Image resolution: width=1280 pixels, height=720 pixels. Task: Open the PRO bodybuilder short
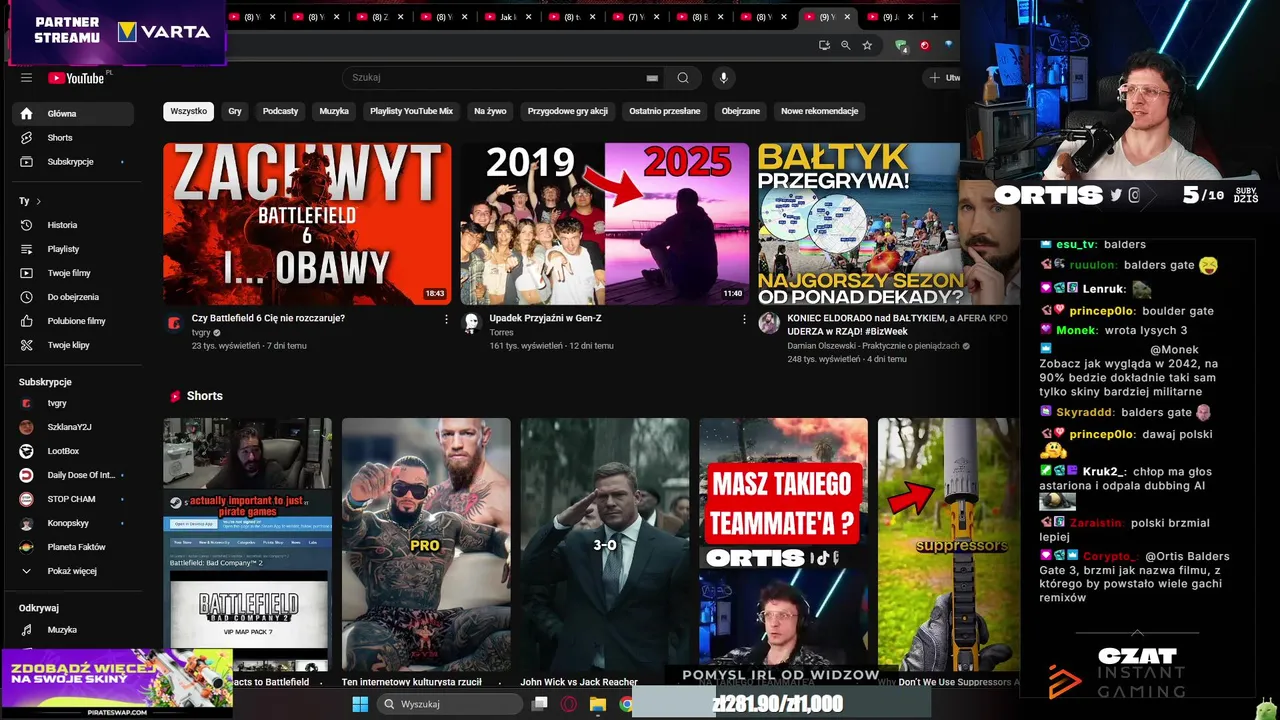click(426, 544)
